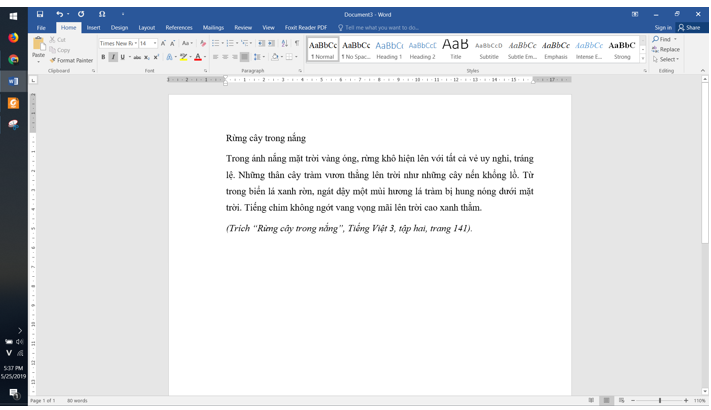Copy the selected text

point(59,50)
